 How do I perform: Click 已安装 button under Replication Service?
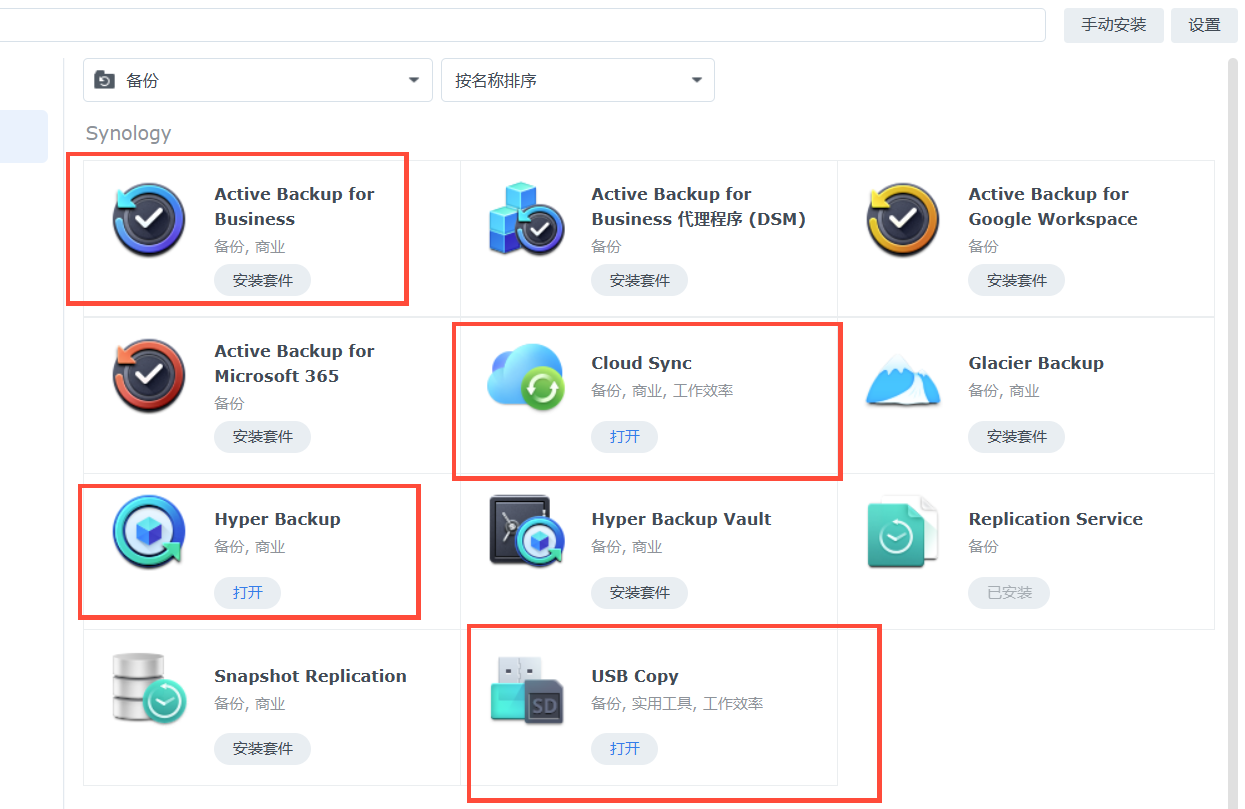click(x=1009, y=593)
